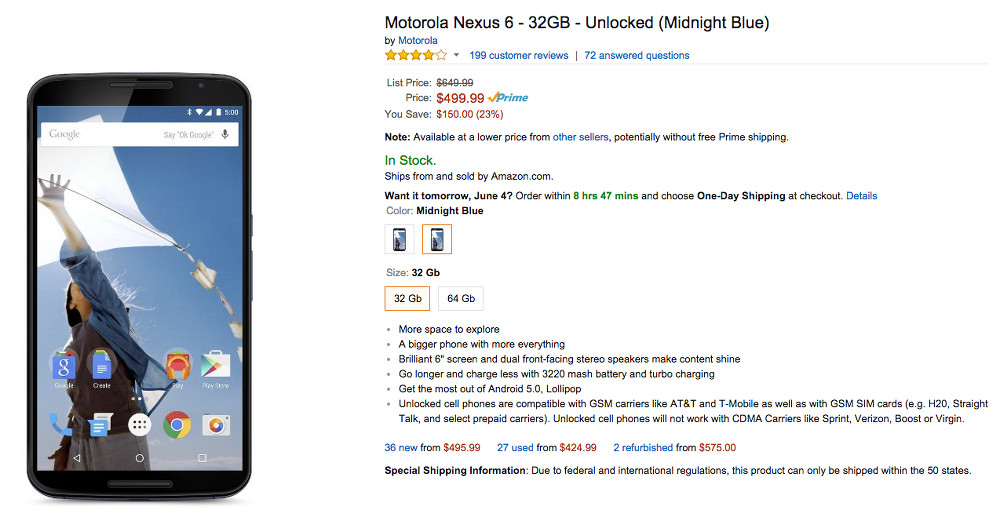Tap the microphone icon in the Google bar
This screenshot has width=1000, height=532.
[225, 134]
